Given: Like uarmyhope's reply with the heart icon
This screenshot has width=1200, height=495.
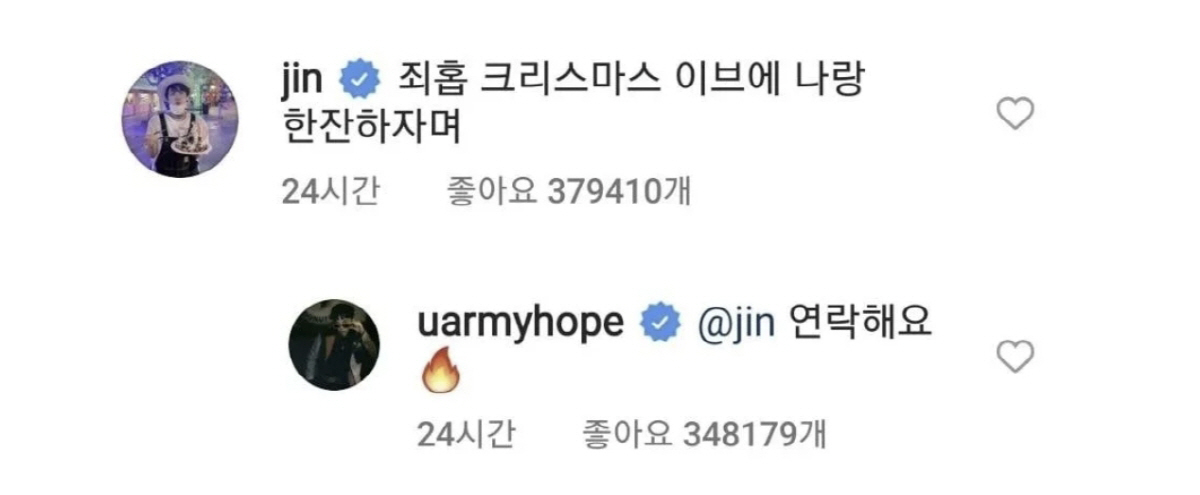Looking at the screenshot, I should click(1017, 357).
